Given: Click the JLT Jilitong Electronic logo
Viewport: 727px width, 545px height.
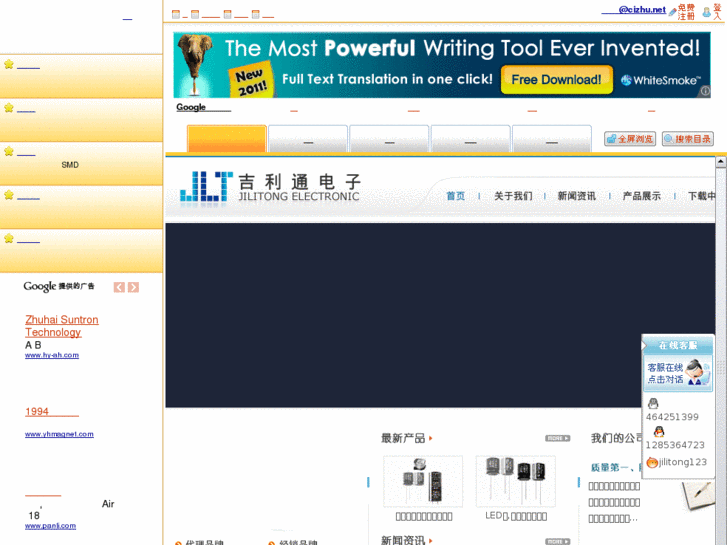Looking at the screenshot, I should click(270, 187).
